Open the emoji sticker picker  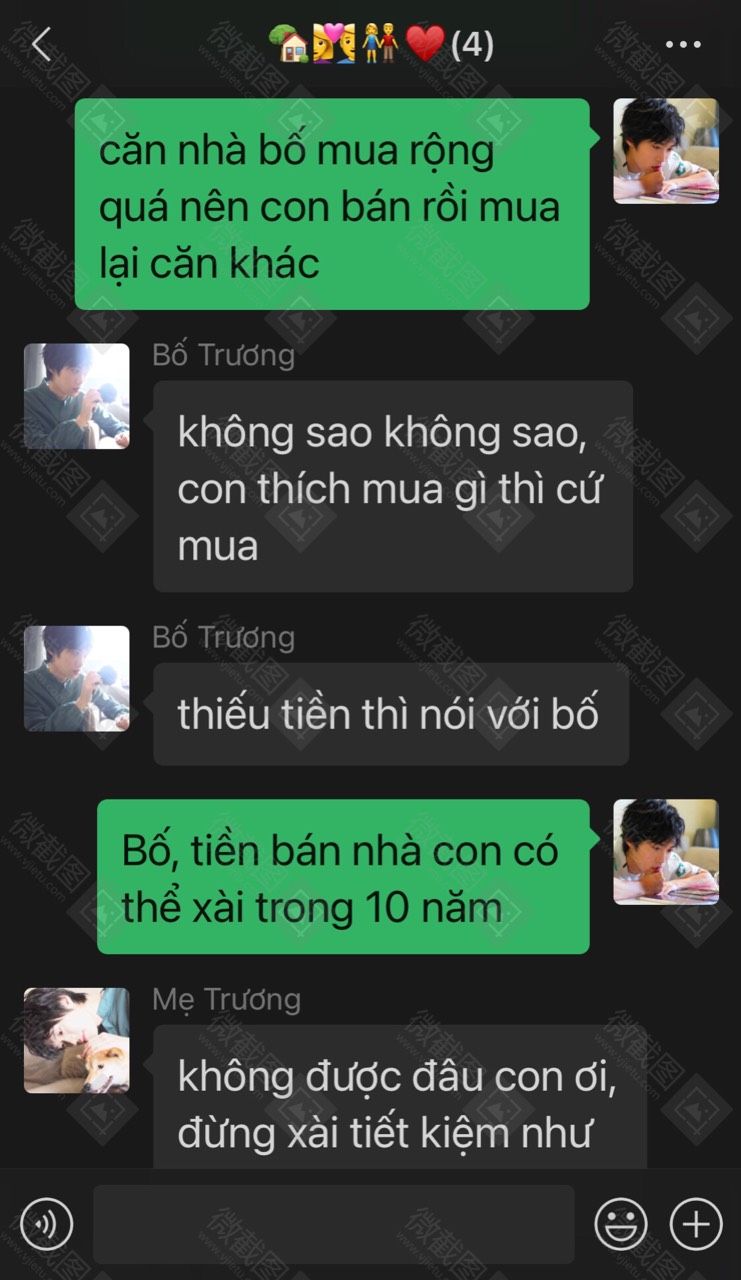click(x=621, y=1224)
